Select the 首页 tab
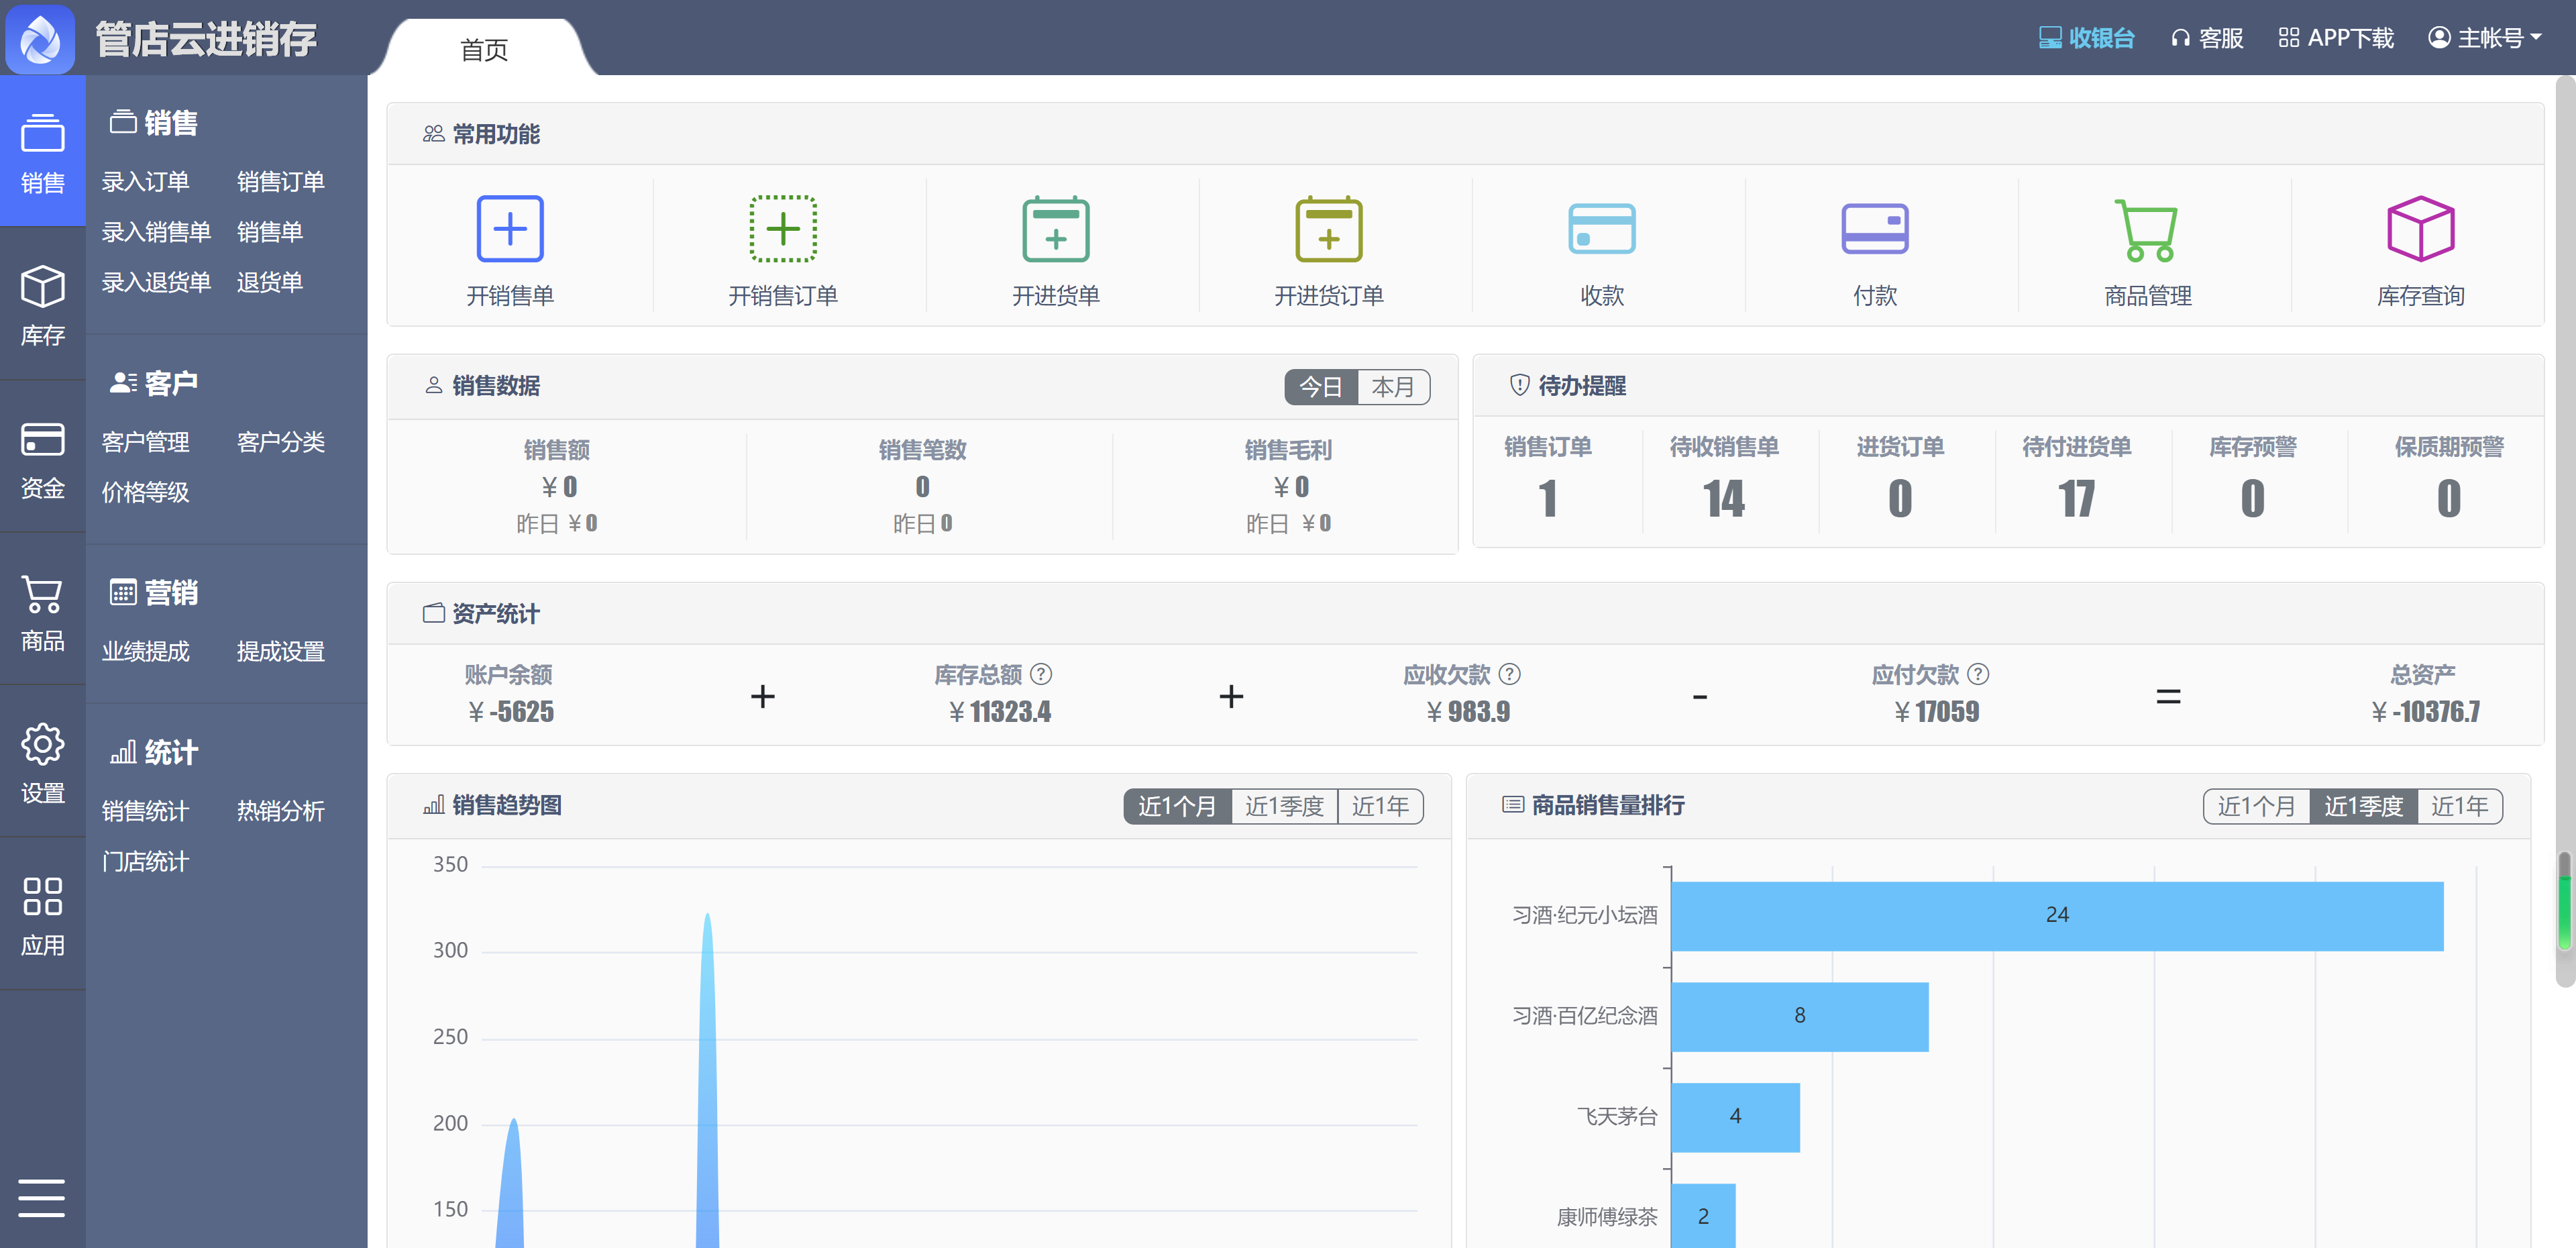The image size is (2576, 1248). (x=484, y=49)
